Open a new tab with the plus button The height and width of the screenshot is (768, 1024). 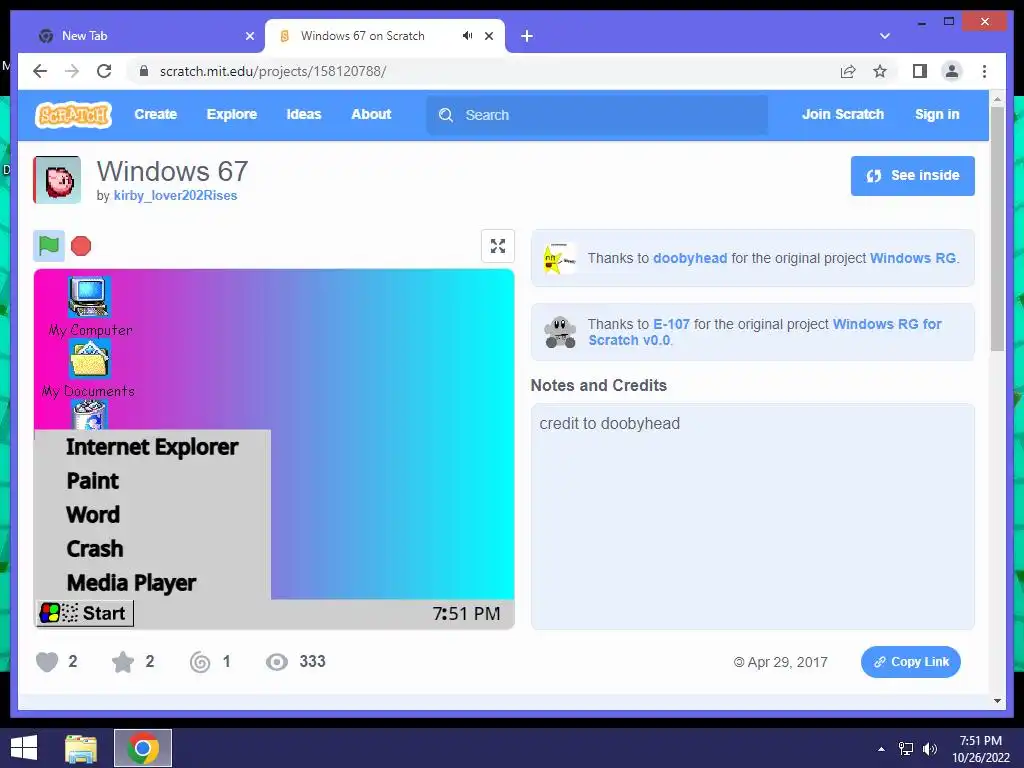click(527, 36)
